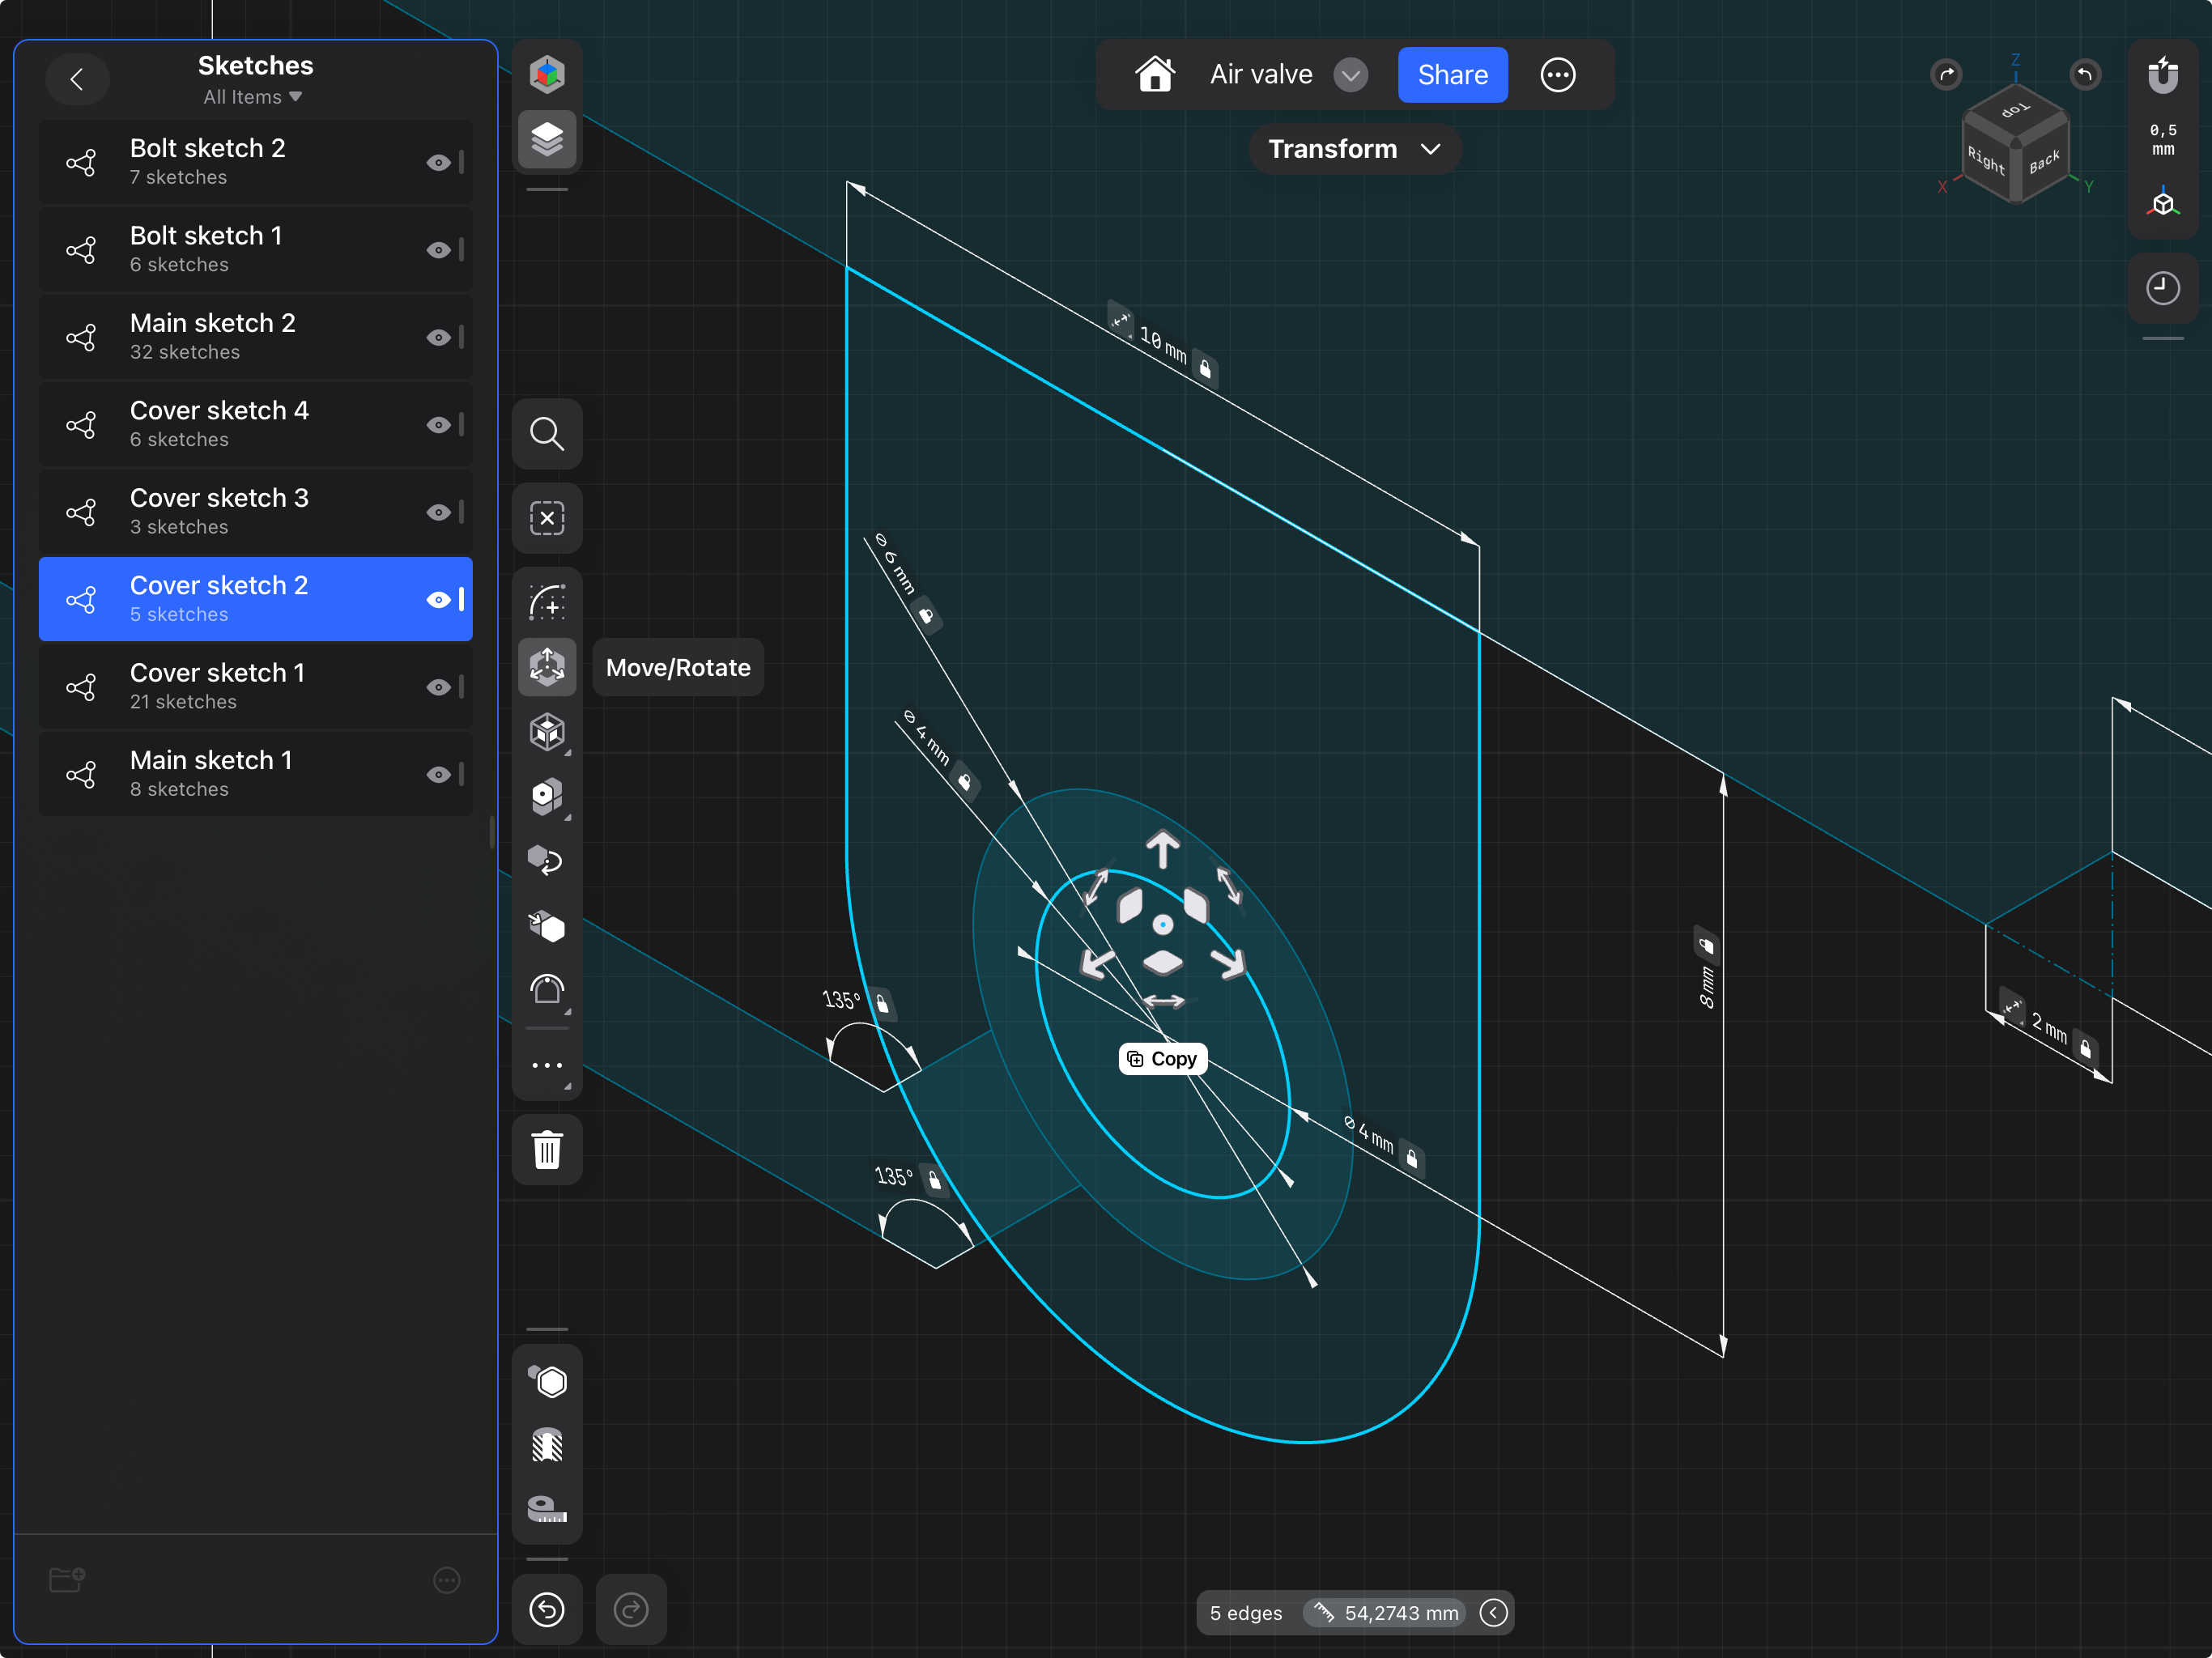
Task: Open the Transform dropdown
Action: [x=1355, y=149]
